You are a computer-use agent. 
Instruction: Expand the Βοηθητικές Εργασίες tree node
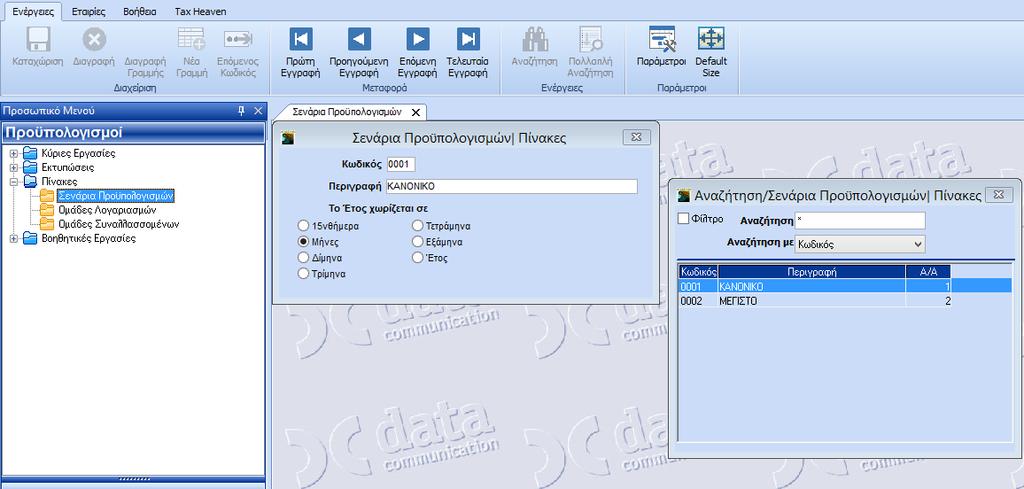coord(14,239)
